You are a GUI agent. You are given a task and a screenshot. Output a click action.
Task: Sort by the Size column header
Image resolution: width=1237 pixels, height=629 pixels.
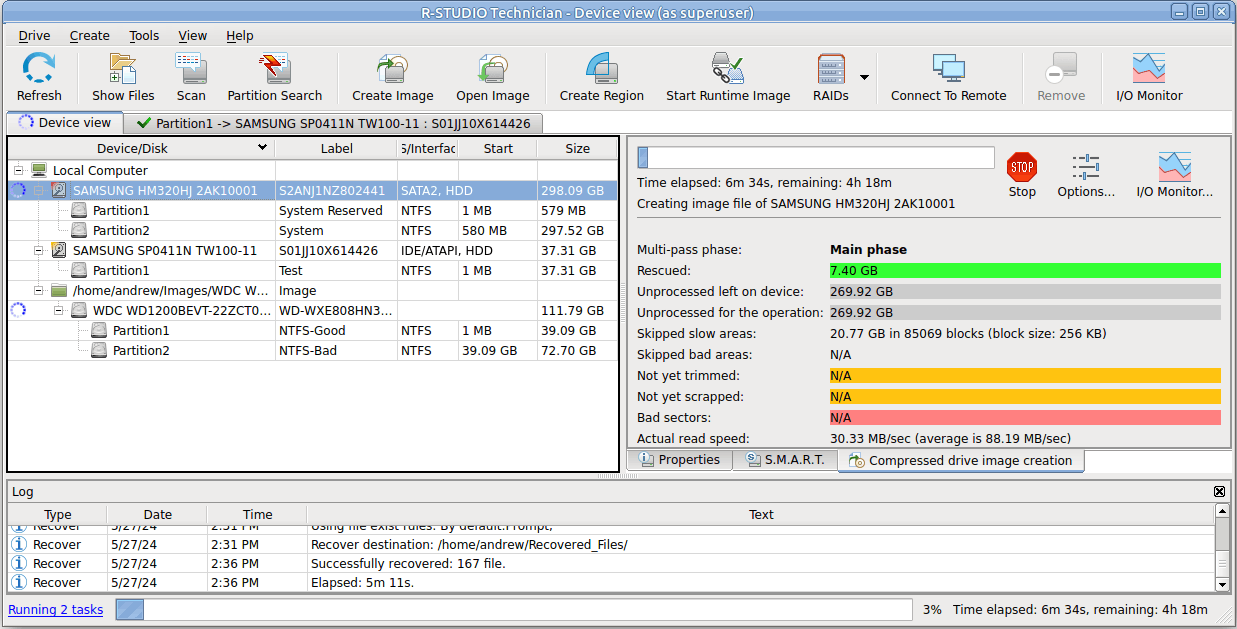pyautogui.click(x=577, y=148)
